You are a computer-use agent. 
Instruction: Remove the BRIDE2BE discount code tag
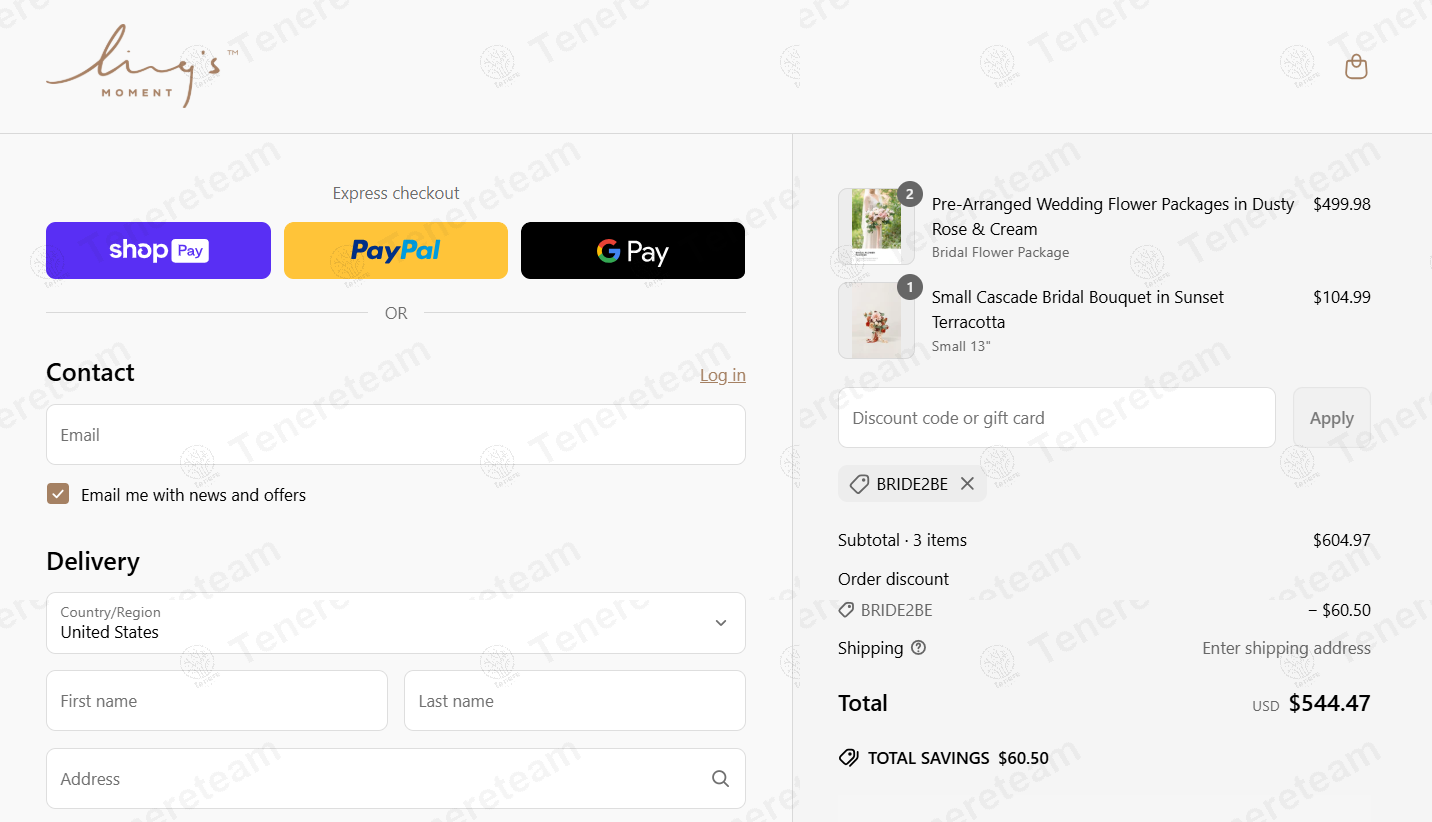967,484
